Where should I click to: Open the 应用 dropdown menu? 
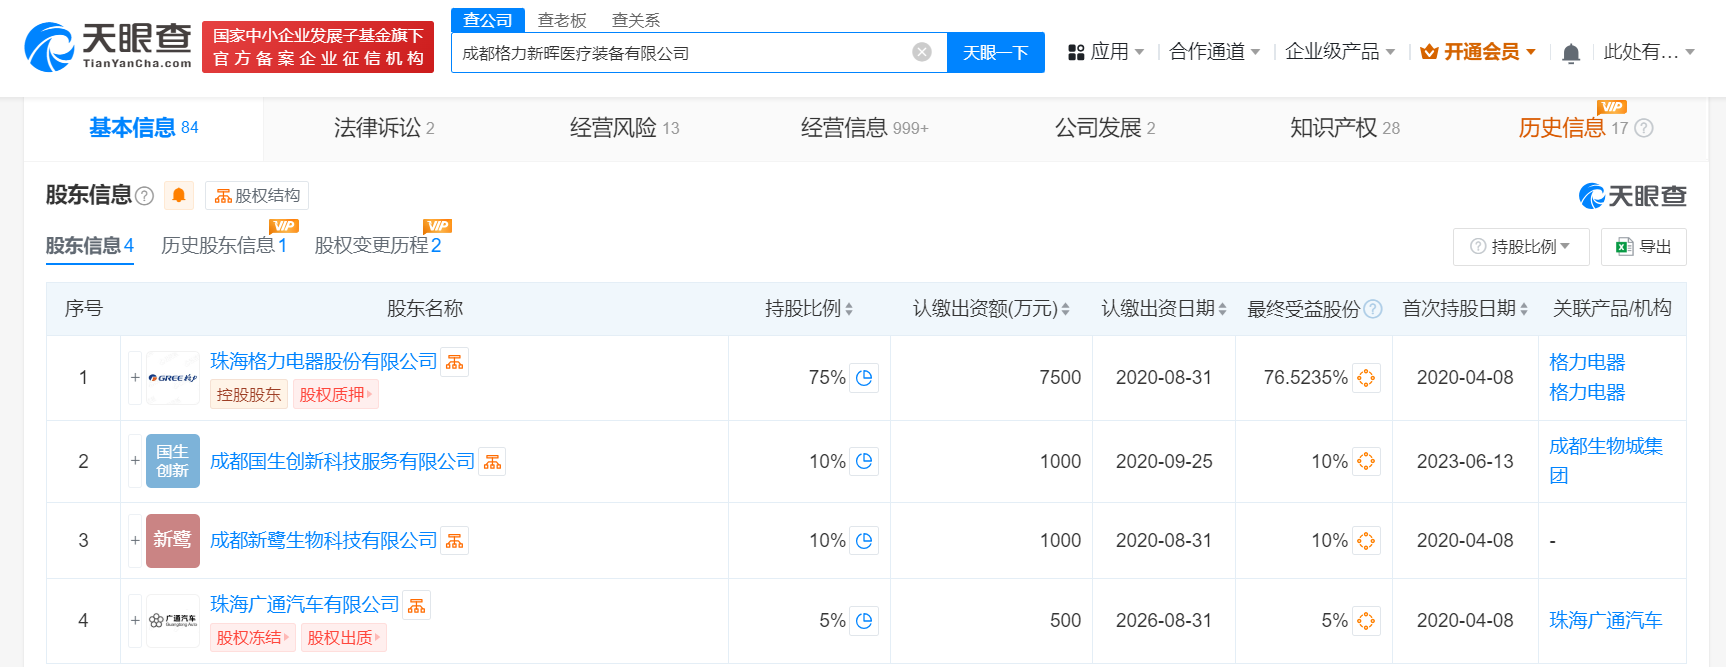click(x=1106, y=52)
